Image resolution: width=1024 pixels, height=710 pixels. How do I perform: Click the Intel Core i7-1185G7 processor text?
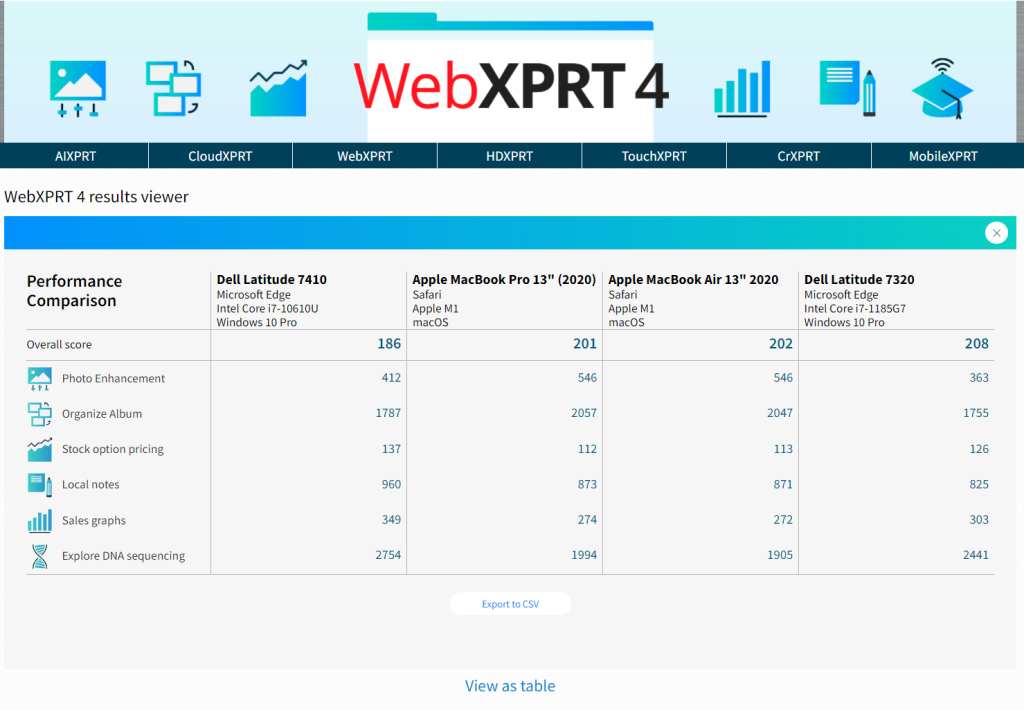pos(855,308)
